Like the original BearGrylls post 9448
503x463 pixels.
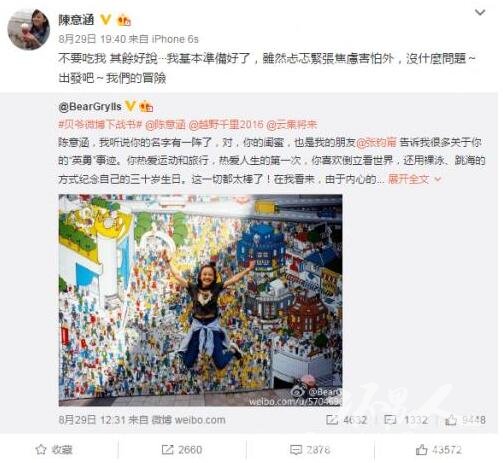click(465, 420)
